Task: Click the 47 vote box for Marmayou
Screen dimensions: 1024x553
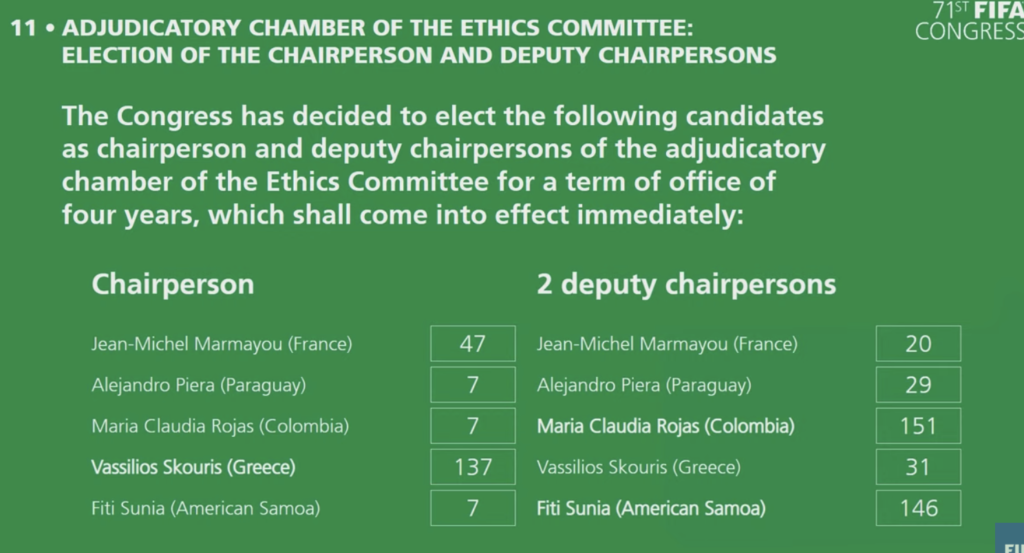Action: point(473,343)
